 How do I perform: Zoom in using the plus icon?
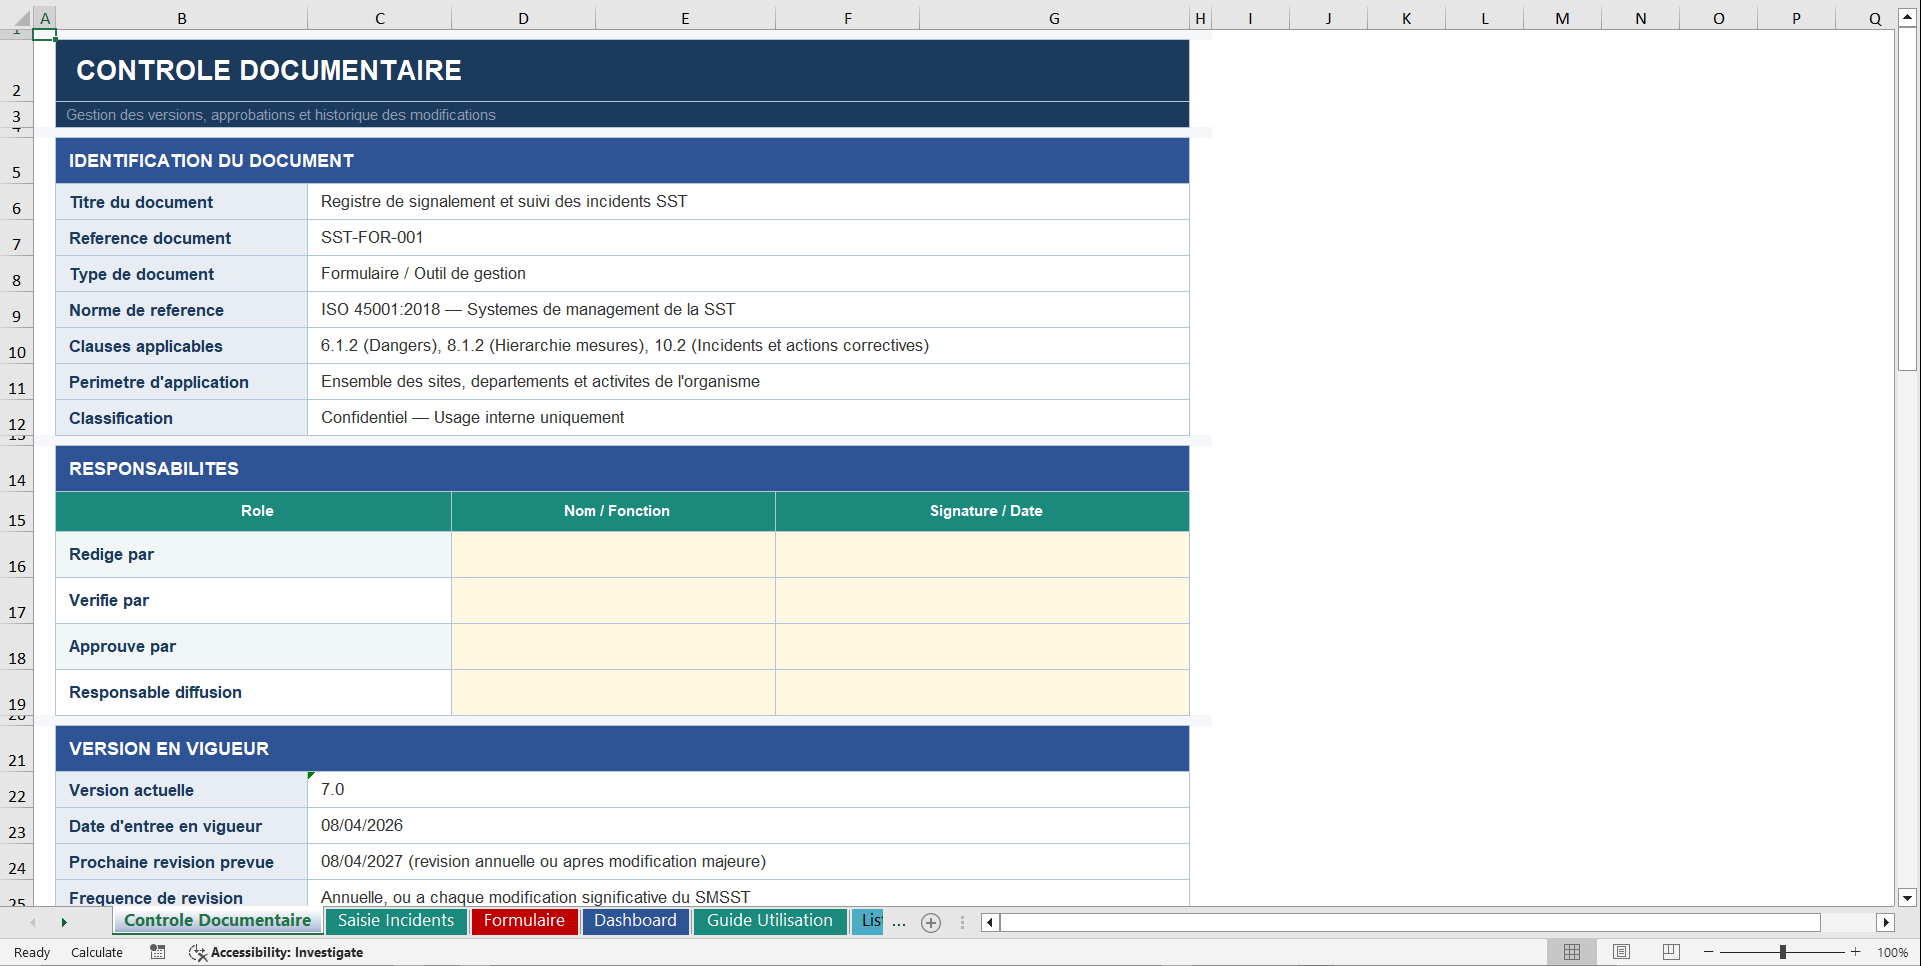[x=1855, y=952]
